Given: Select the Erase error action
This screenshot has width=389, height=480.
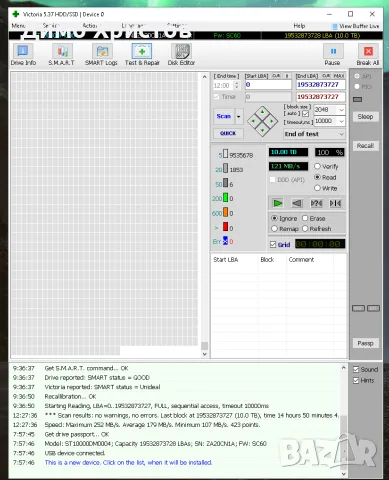Looking at the screenshot, I should [305, 218].
